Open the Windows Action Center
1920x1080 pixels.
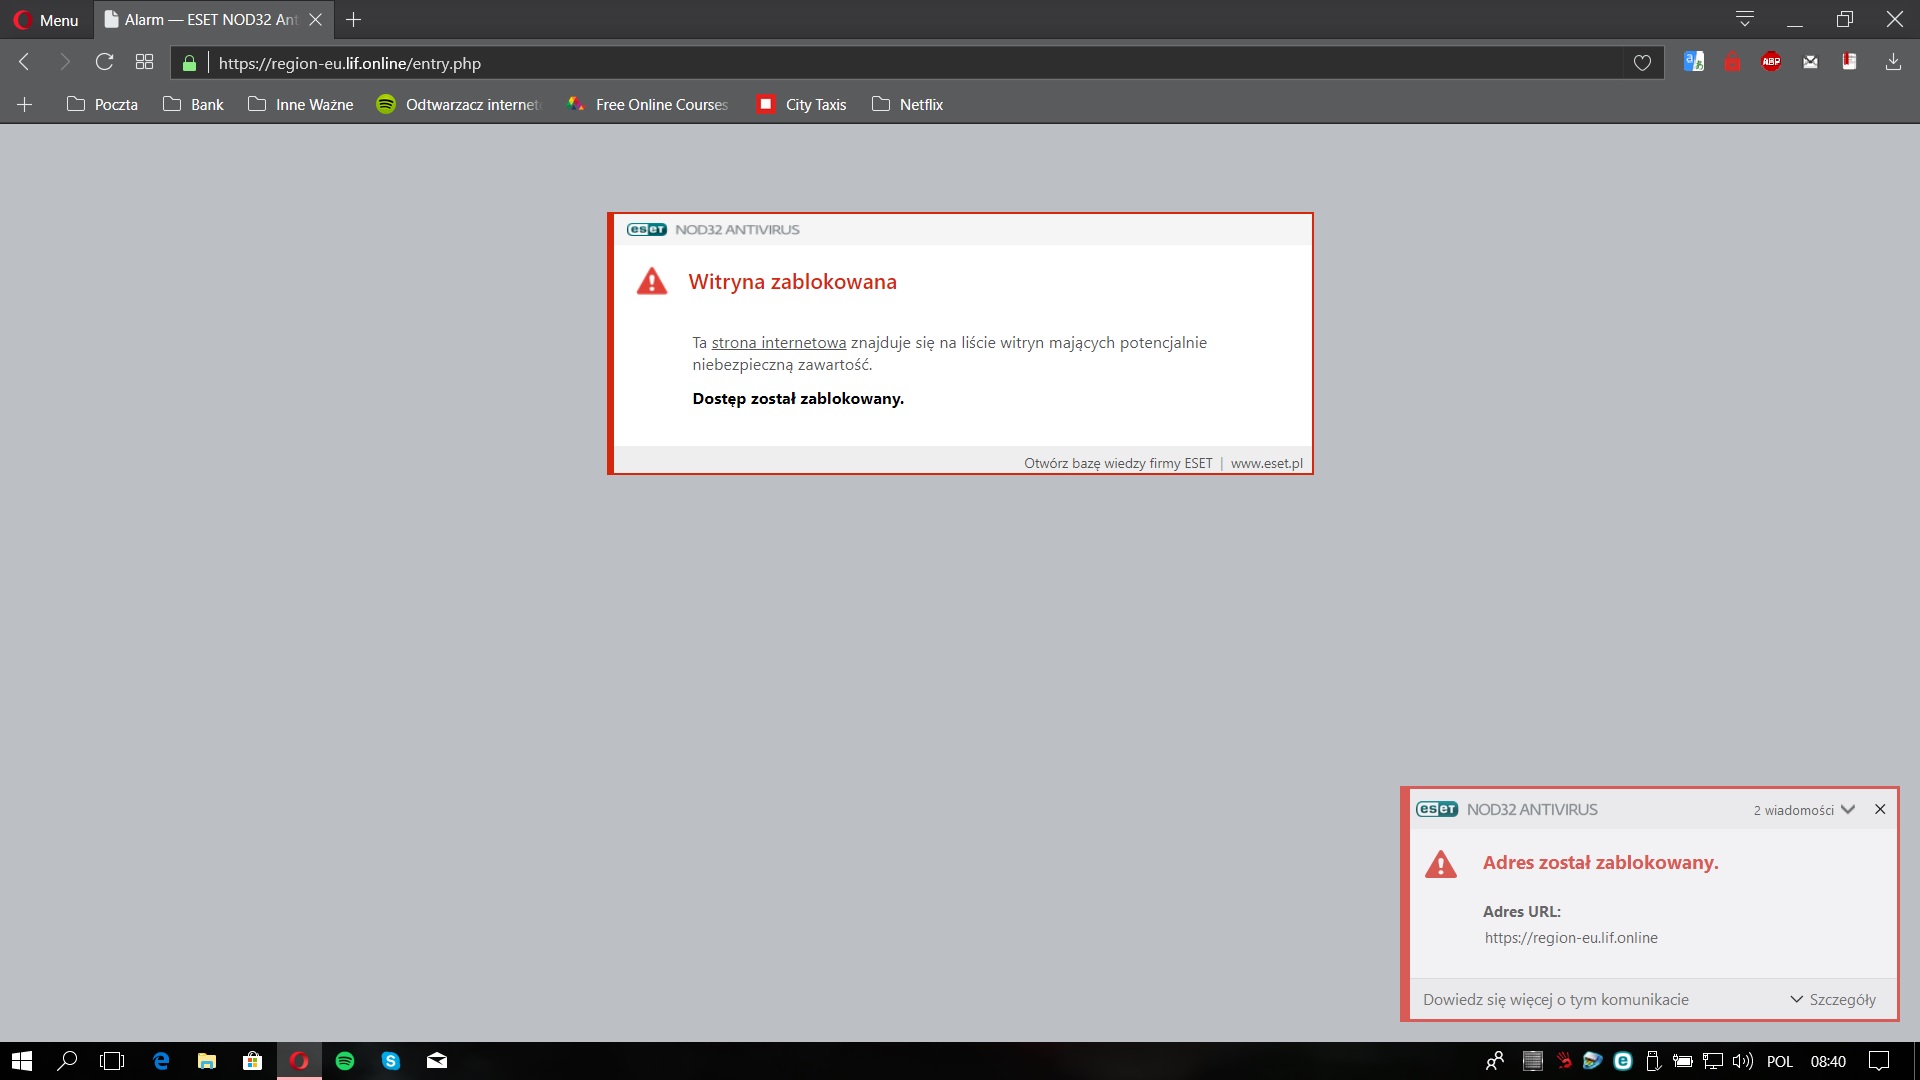coord(1880,1061)
